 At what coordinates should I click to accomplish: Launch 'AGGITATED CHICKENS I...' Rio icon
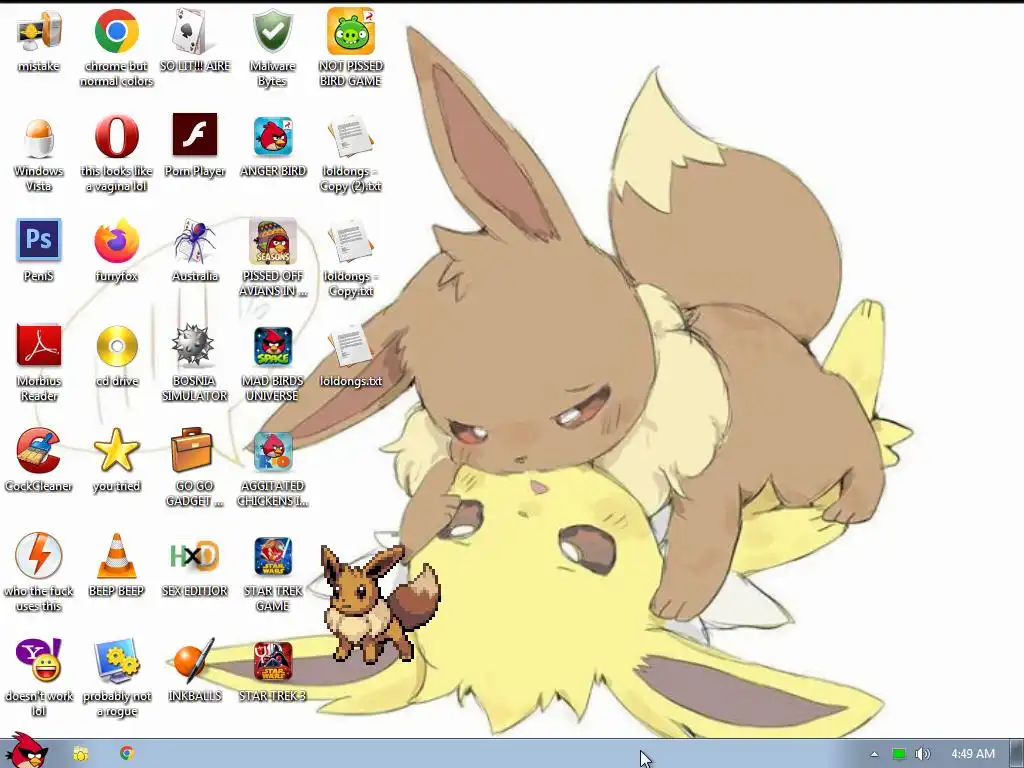[x=273, y=451]
